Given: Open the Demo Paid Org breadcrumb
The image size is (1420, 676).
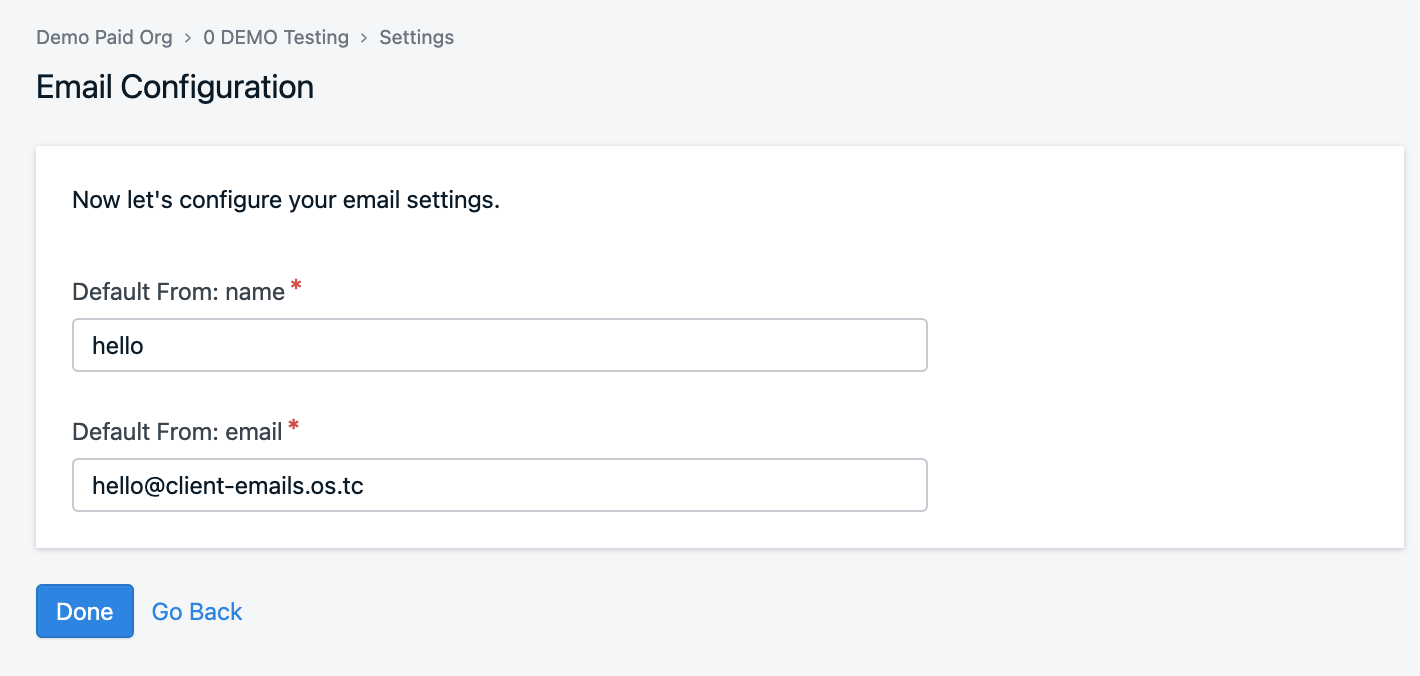Looking at the screenshot, I should (104, 38).
